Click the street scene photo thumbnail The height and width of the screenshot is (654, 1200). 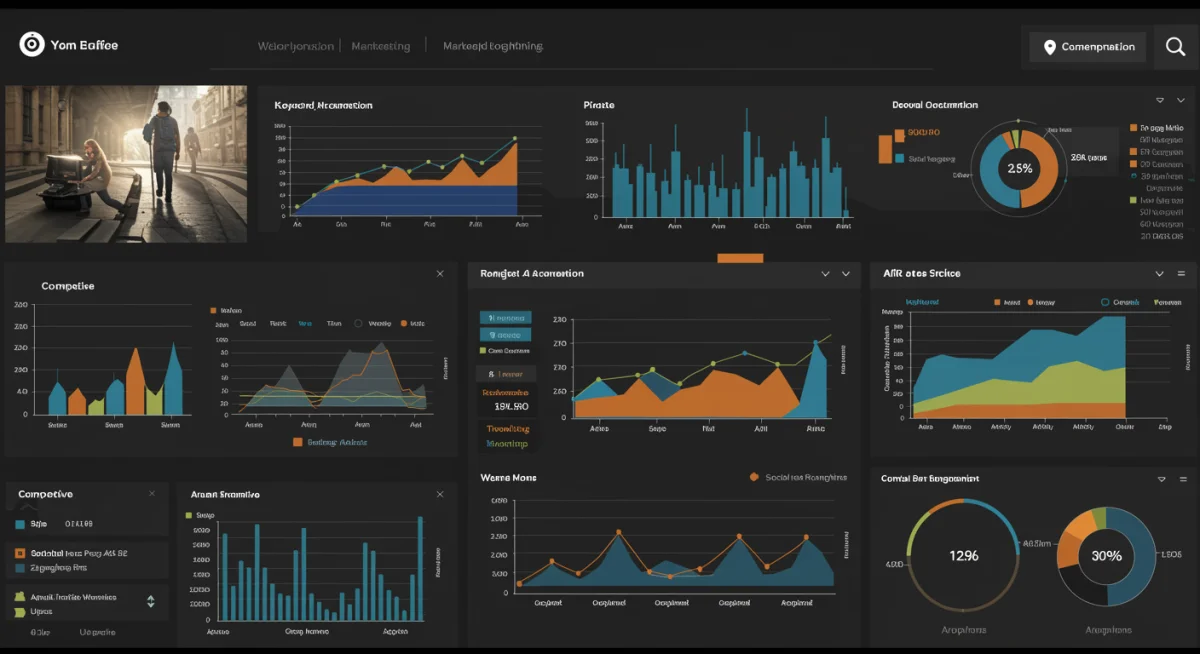point(125,164)
